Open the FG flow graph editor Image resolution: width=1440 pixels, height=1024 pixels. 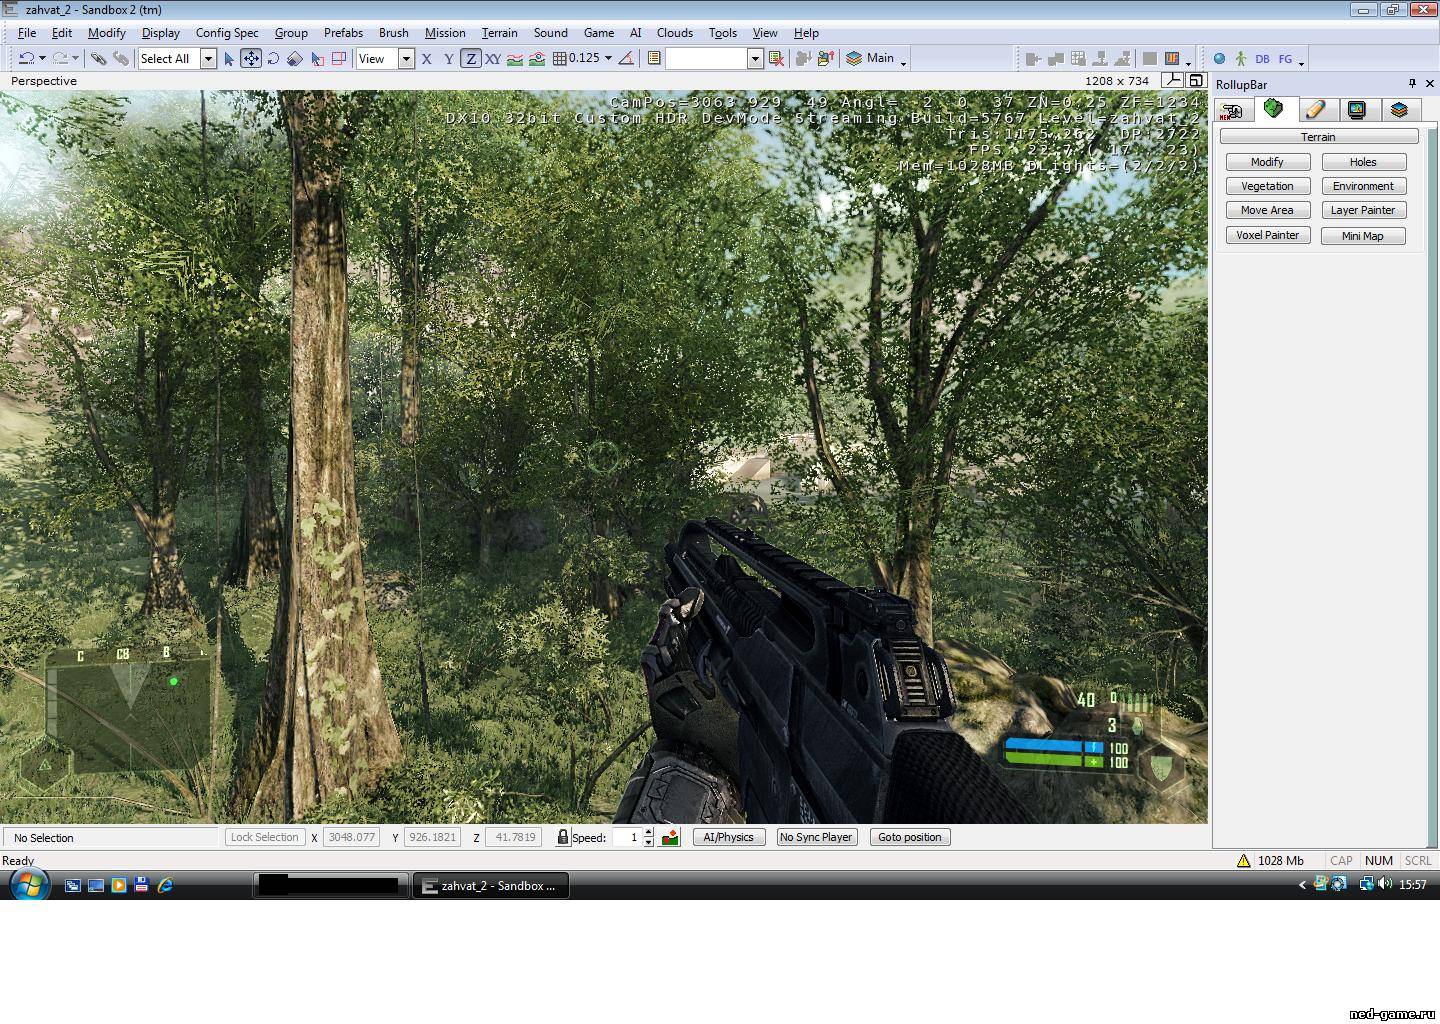(x=1285, y=59)
